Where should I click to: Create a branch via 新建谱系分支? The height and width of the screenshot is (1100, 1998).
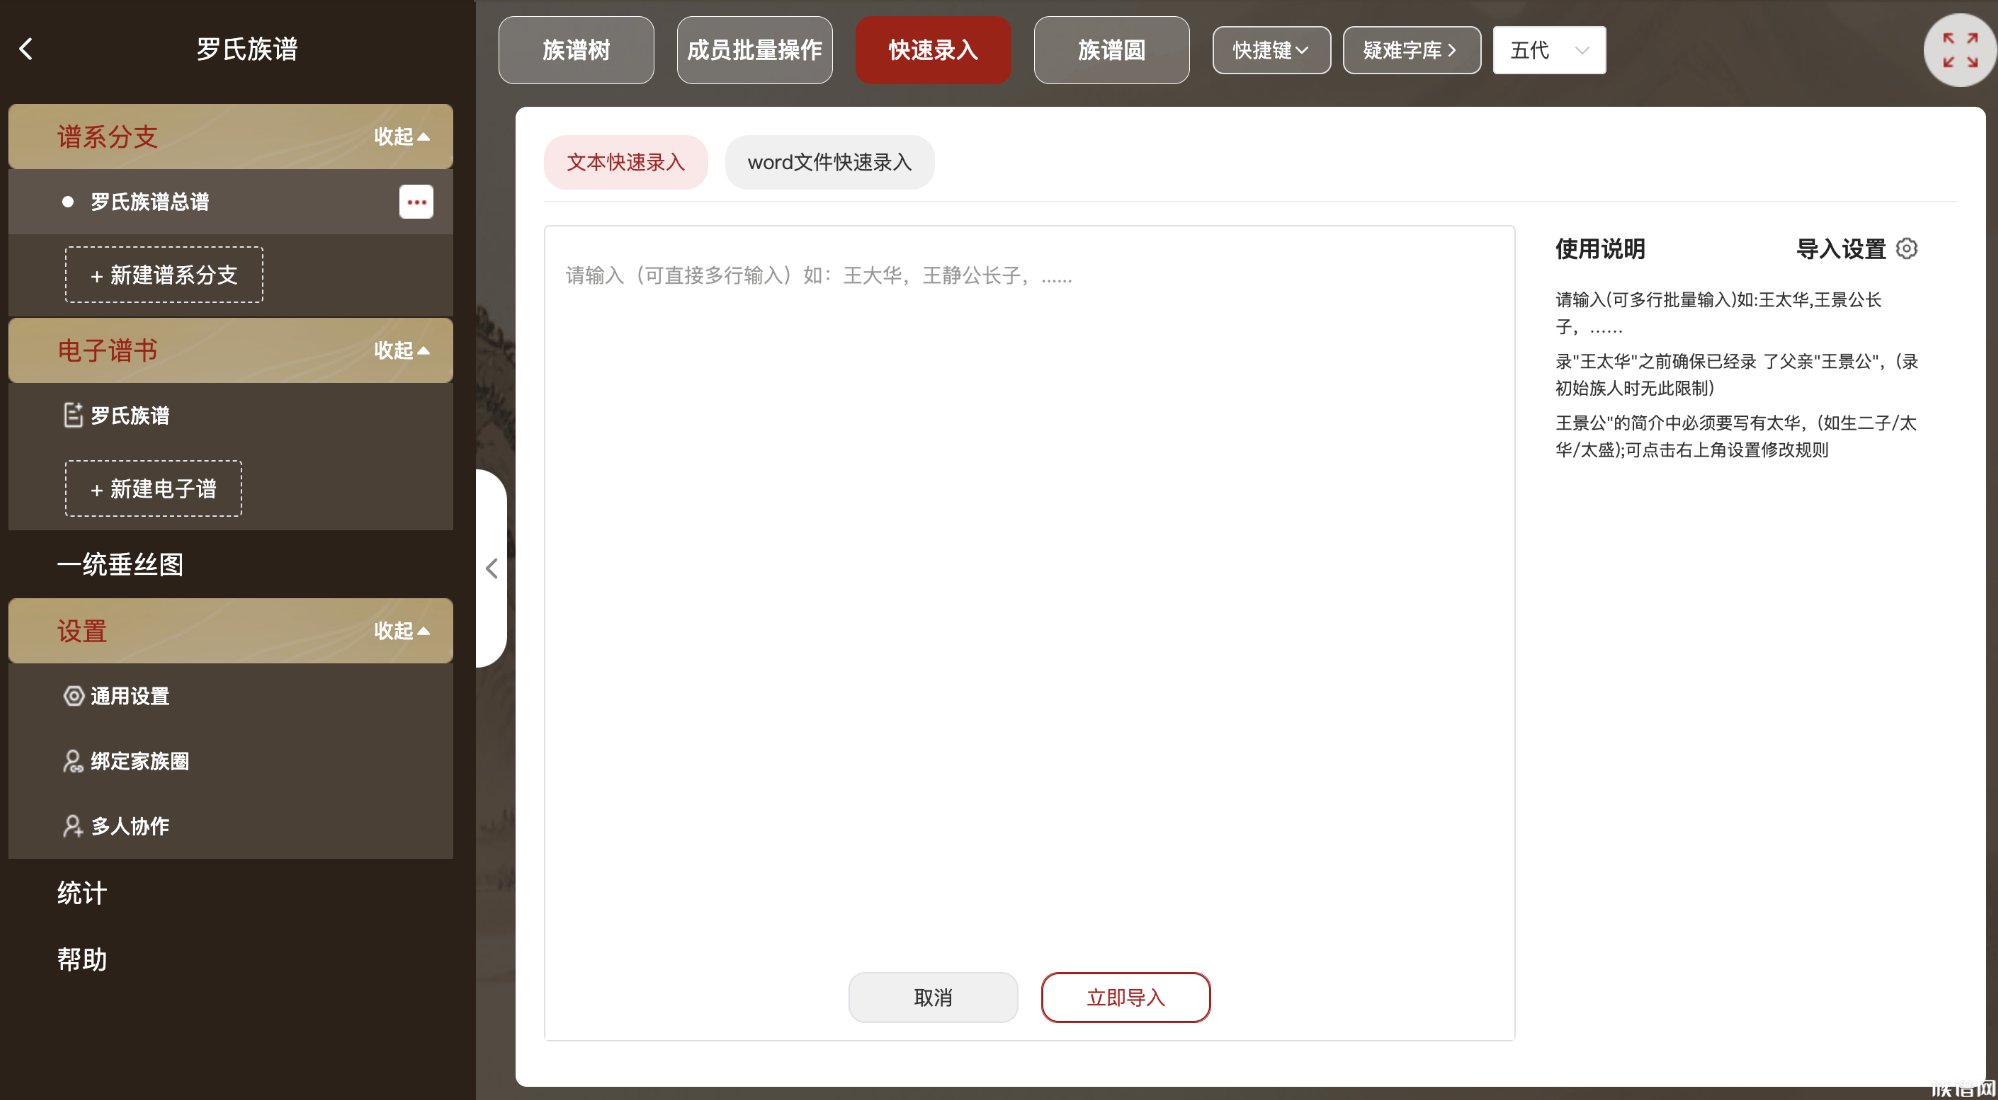163,274
